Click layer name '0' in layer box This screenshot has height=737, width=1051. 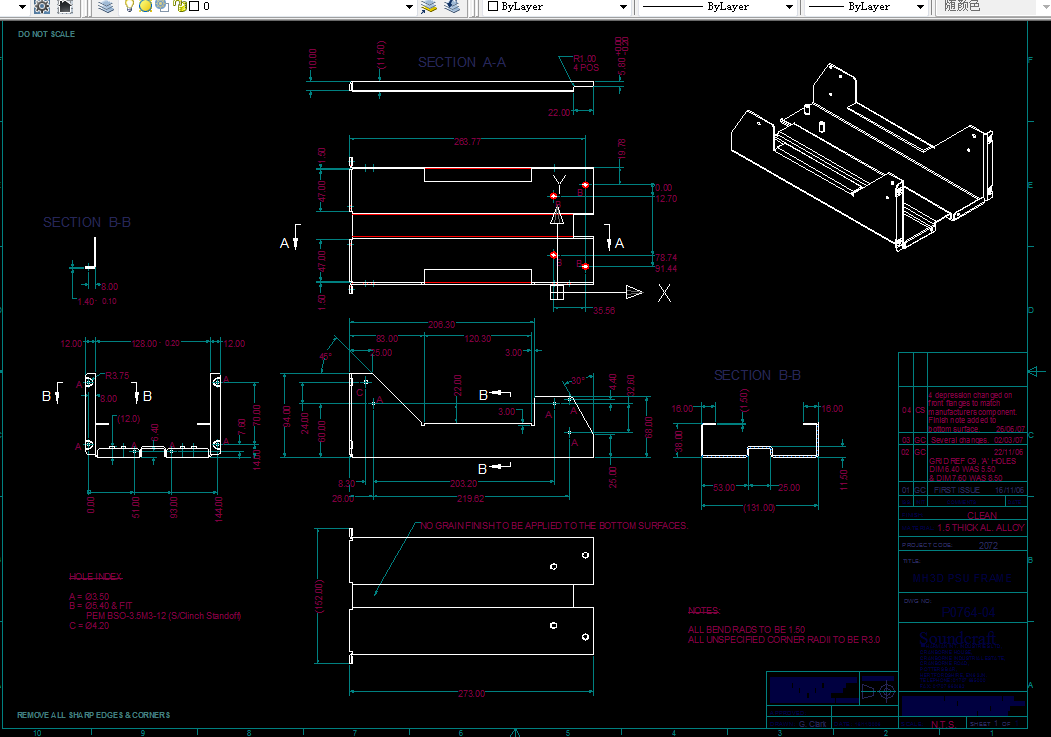click(206, 6)
